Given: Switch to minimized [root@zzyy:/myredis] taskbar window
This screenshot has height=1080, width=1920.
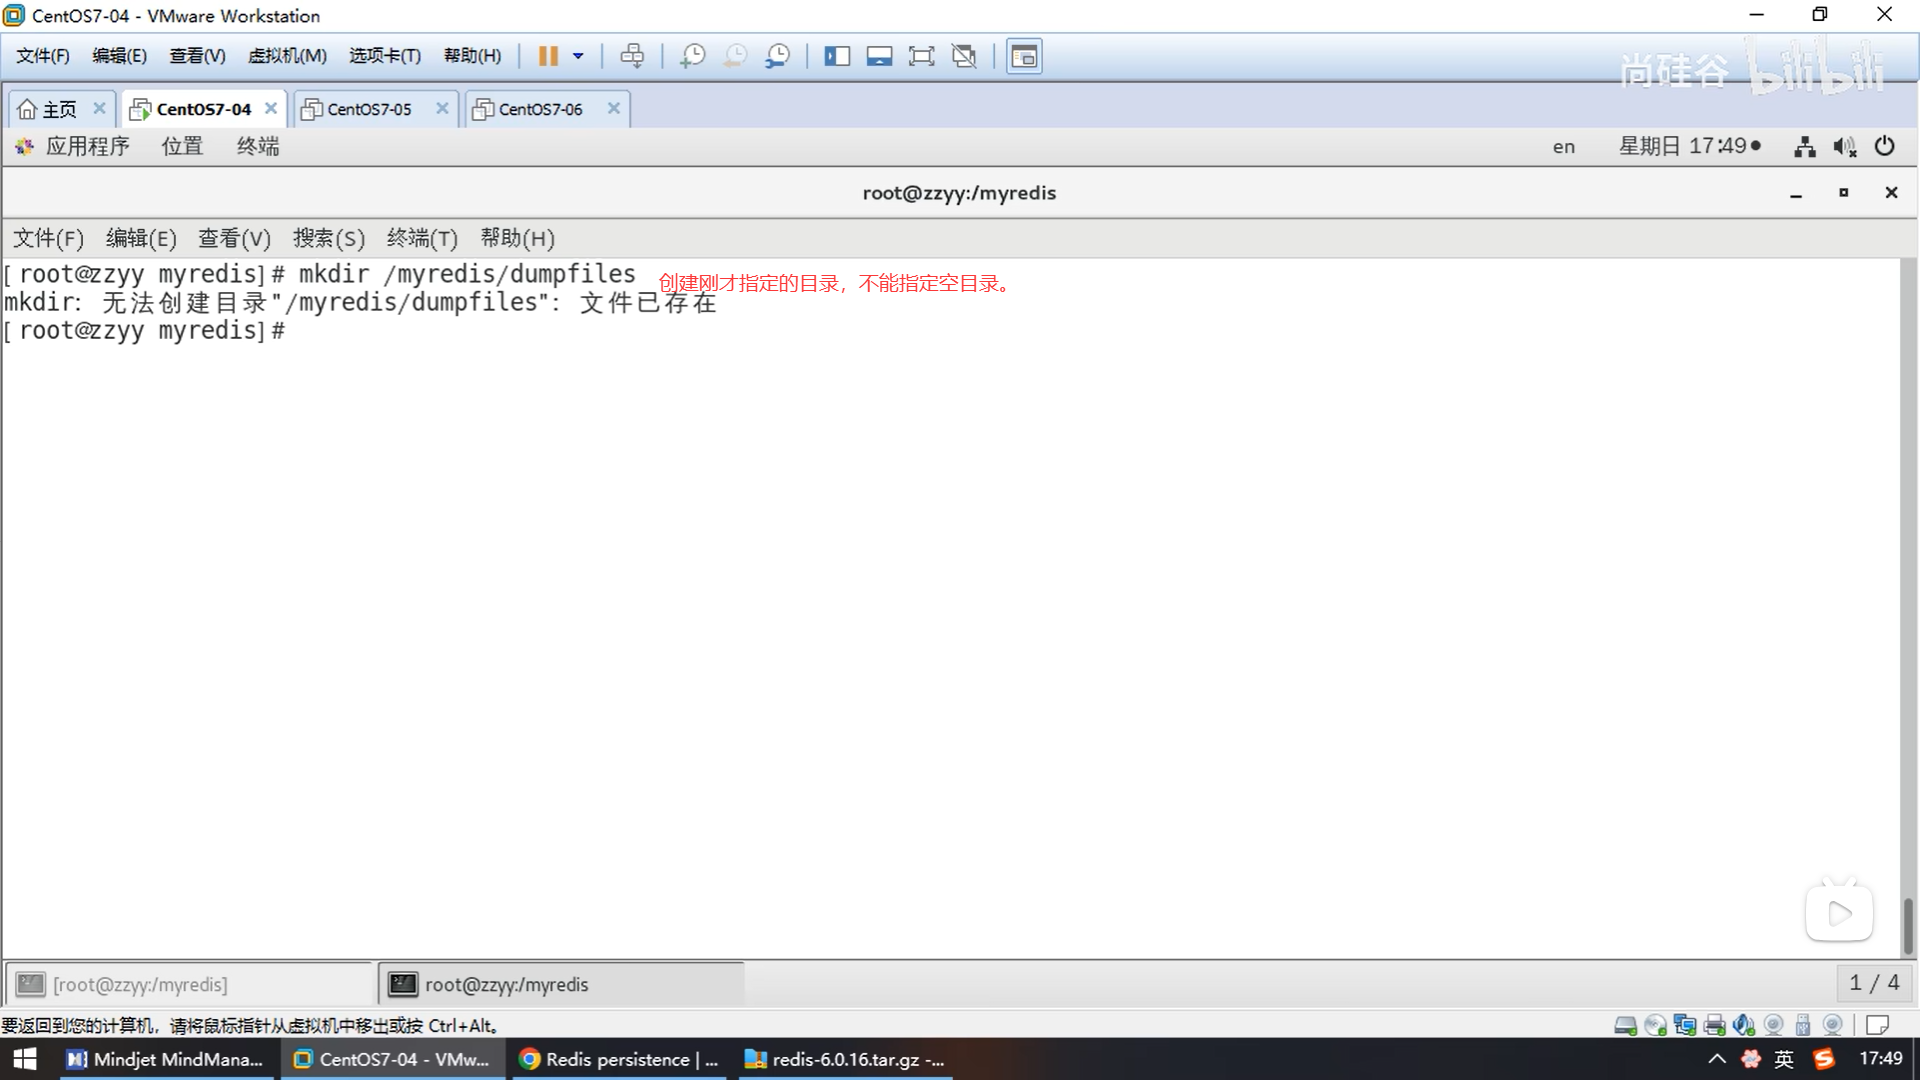Looking at the screenshot, I should (x=140, y=985).
